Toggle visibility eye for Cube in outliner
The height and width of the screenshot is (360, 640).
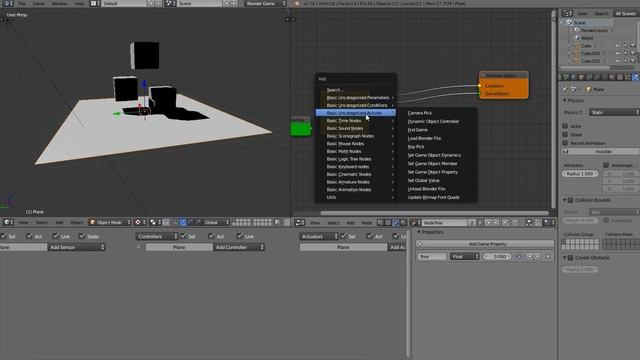pyautogui.click(x=618, y=46)
